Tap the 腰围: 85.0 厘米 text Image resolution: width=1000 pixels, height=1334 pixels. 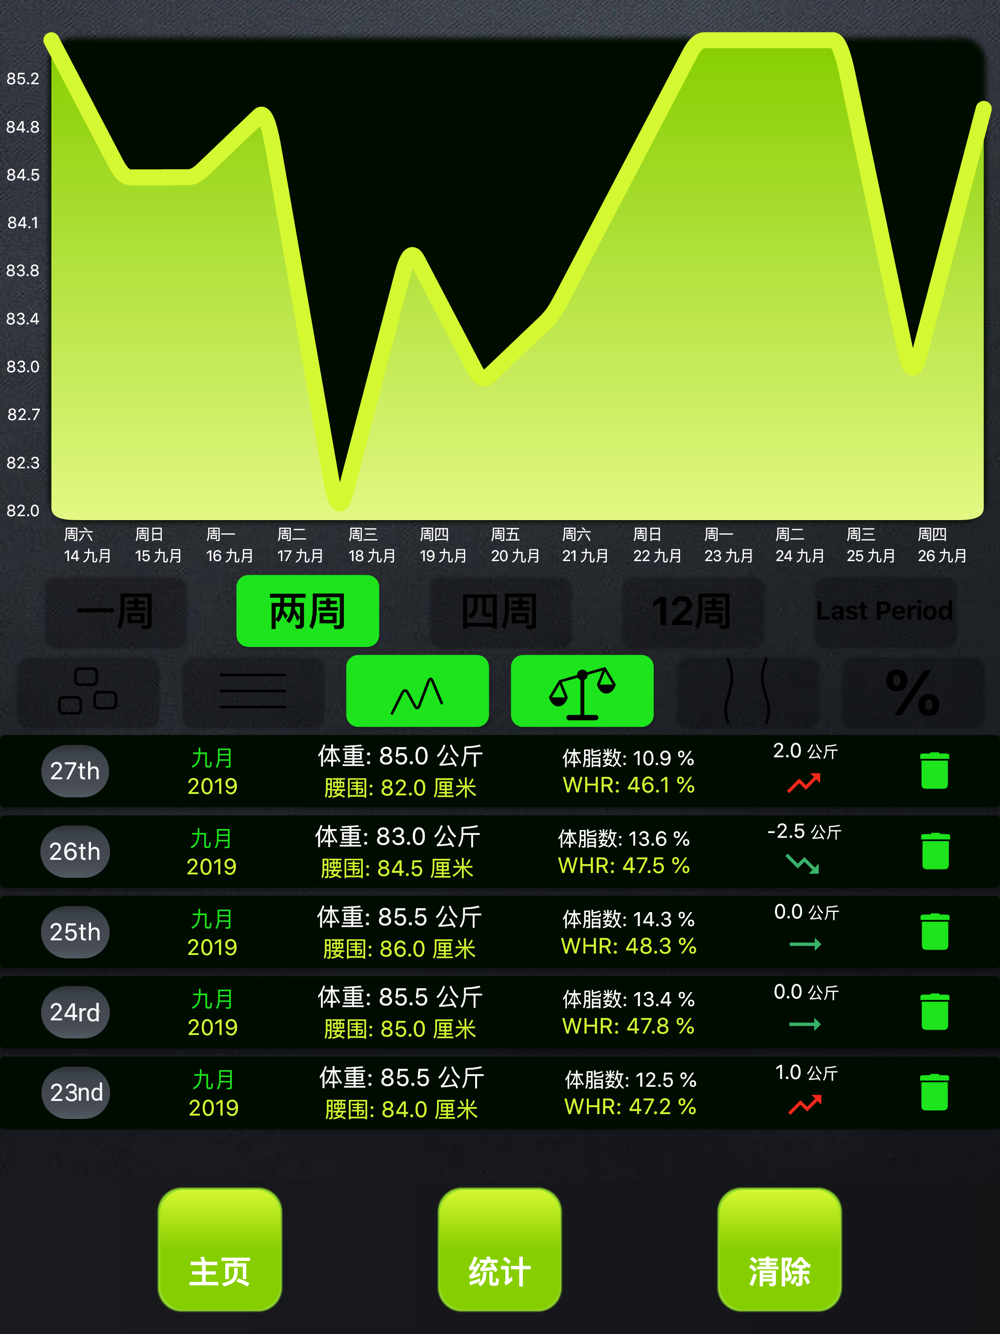click(400, 1028)
